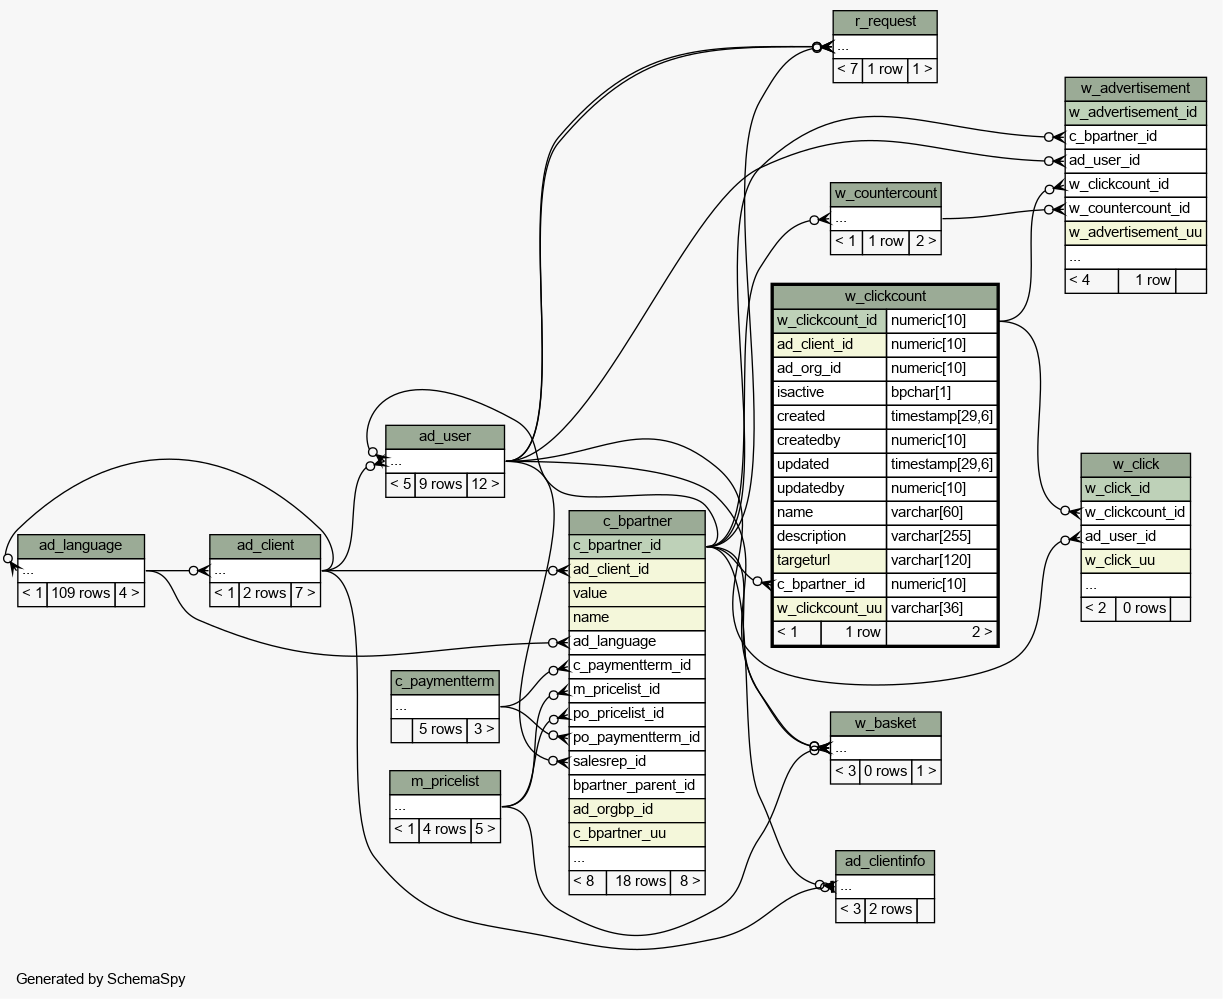
Task: Click ad_language column in c_bpartner
Action: (637, 641)
